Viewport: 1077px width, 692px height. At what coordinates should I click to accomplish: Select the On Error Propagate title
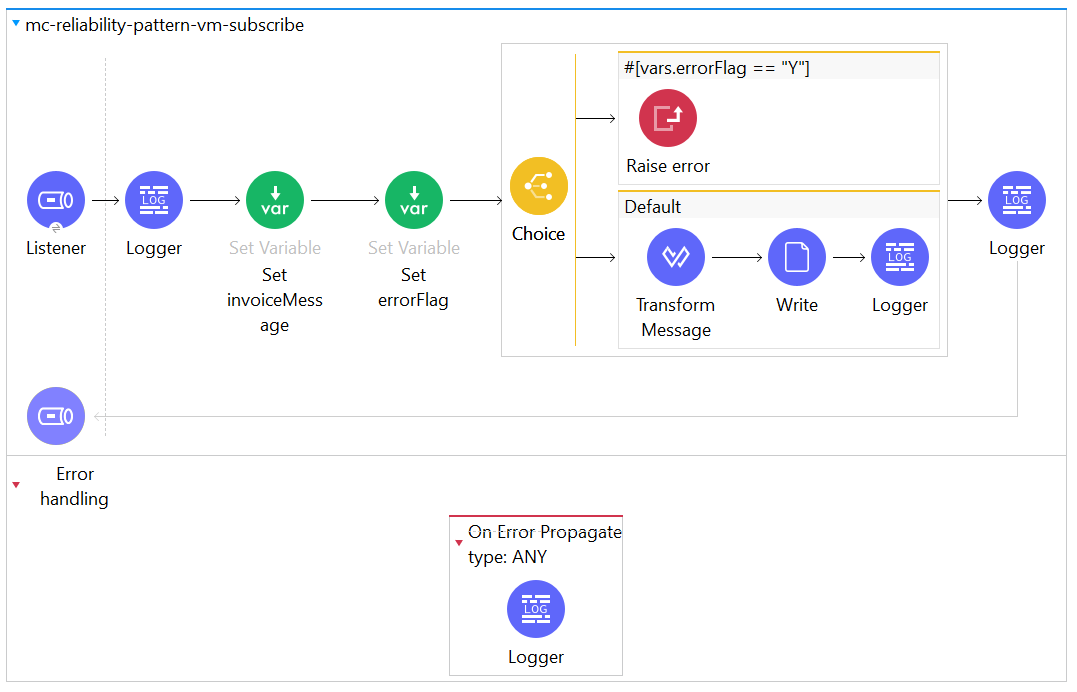click(544, 532)
